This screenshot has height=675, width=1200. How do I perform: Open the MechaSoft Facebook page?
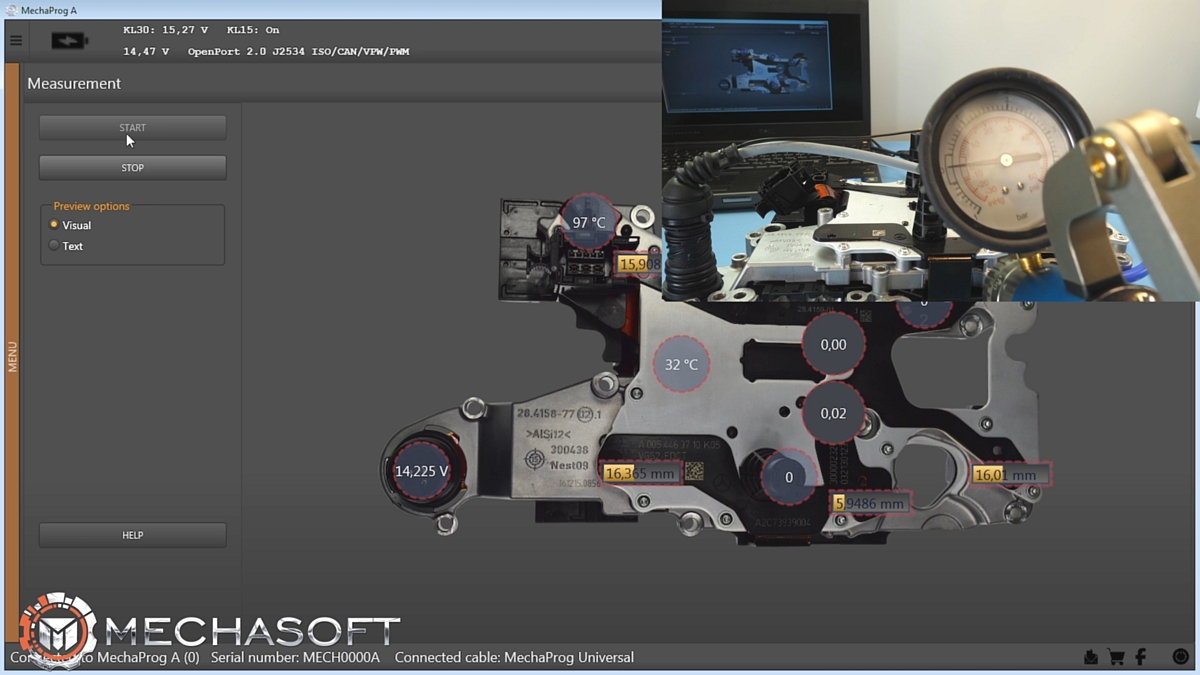coord(1142,657)
